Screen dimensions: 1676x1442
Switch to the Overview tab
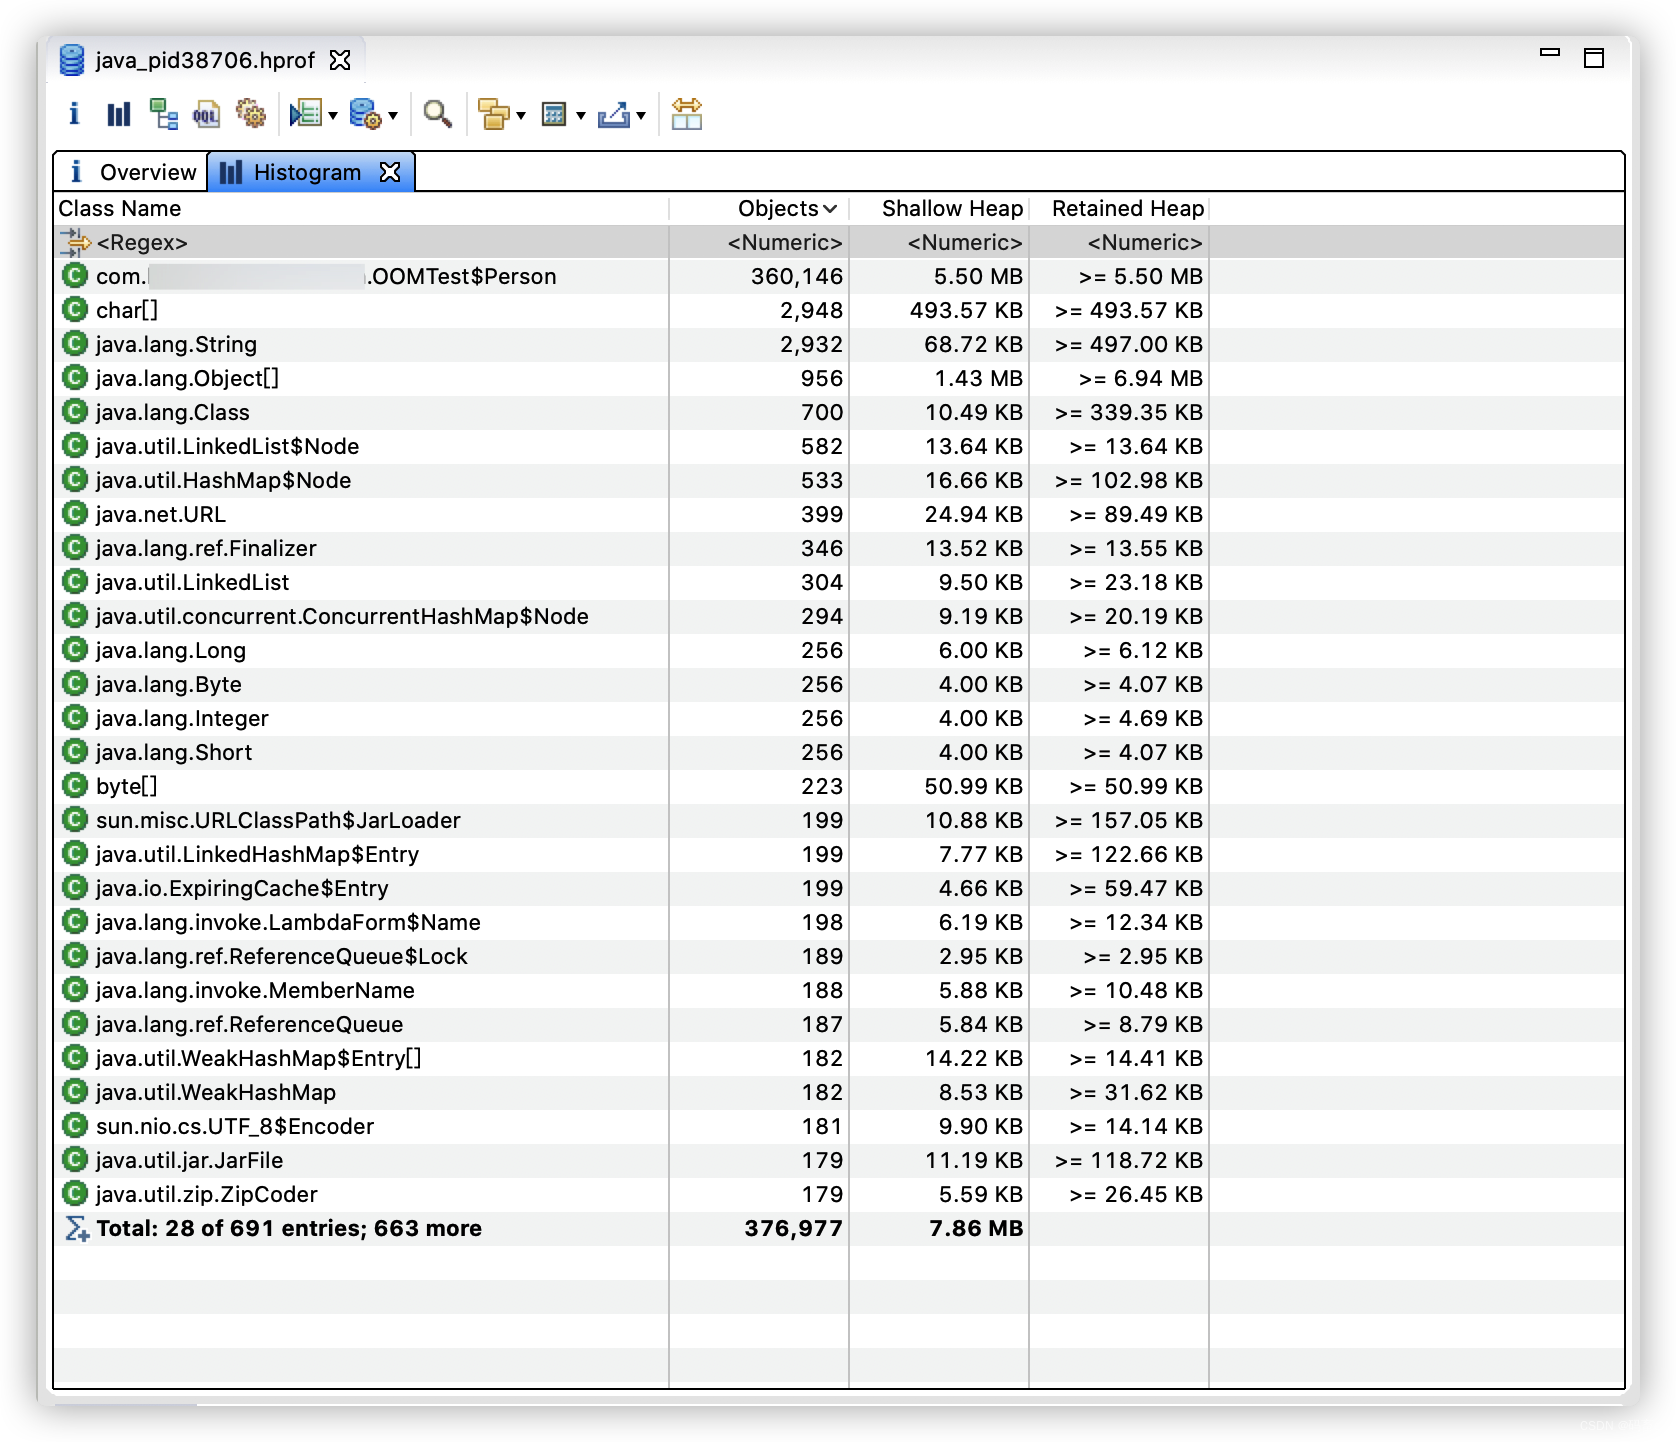click(132, 172)
